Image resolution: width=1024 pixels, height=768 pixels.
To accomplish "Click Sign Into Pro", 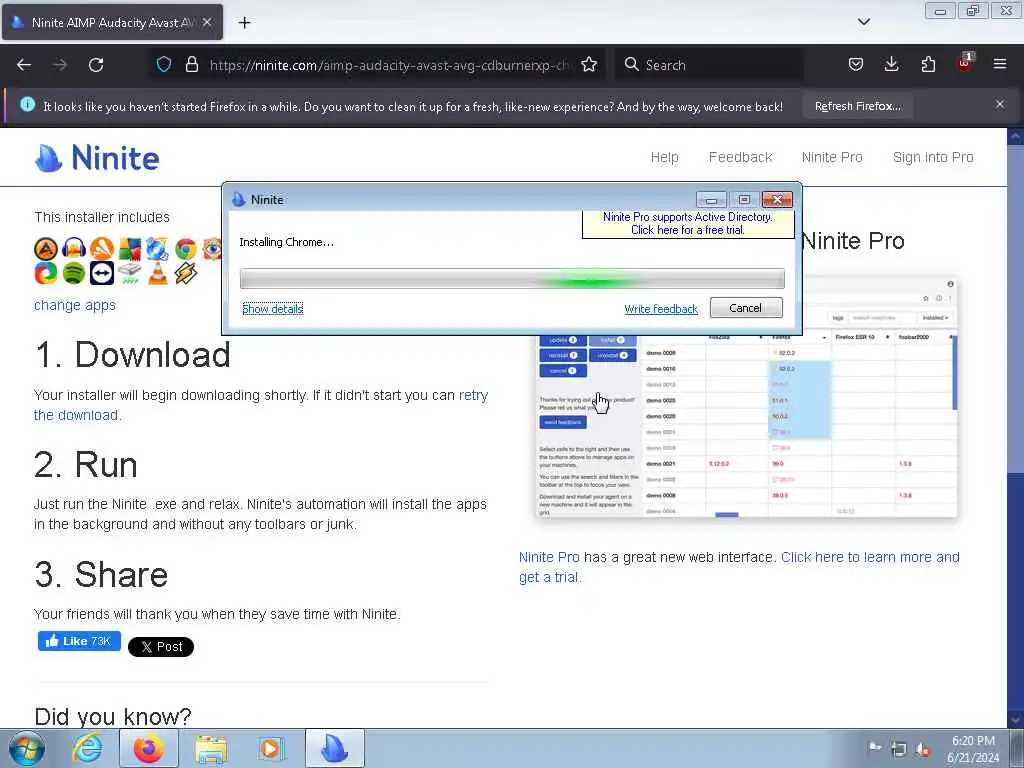I will 933,157.
